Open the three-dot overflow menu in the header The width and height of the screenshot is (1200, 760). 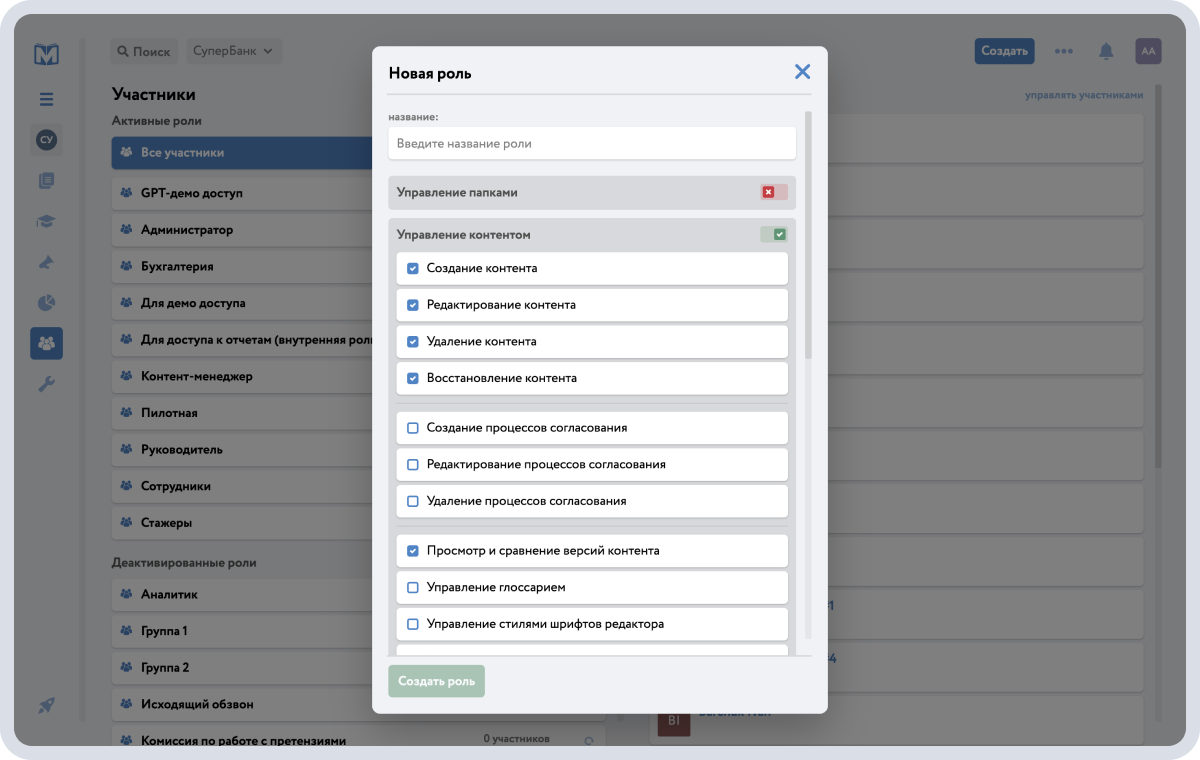pos(1063,50)
